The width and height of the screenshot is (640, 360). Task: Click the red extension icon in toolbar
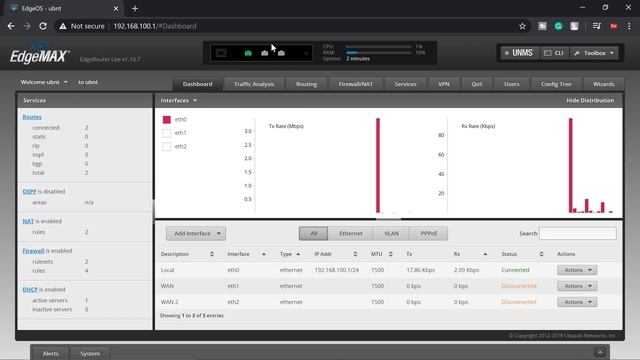coord(613,26)
